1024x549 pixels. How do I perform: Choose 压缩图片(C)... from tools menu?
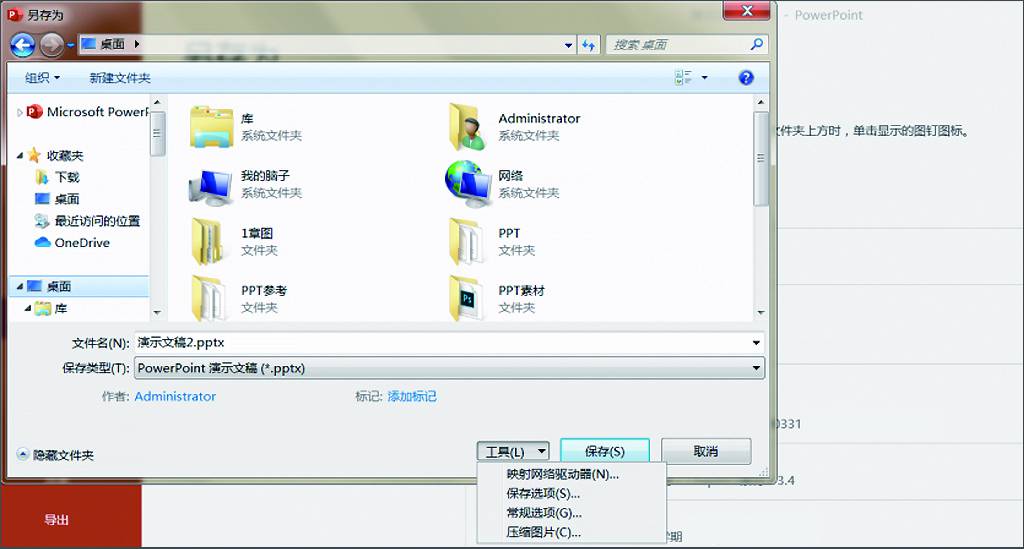tap(543, 532)
